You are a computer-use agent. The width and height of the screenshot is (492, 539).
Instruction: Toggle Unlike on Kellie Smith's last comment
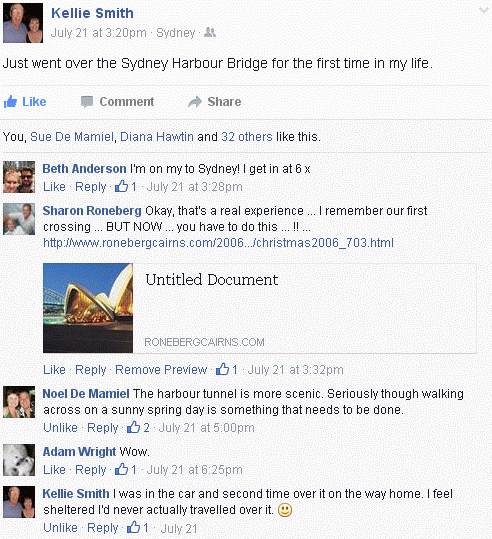click(x=60, y=527)
